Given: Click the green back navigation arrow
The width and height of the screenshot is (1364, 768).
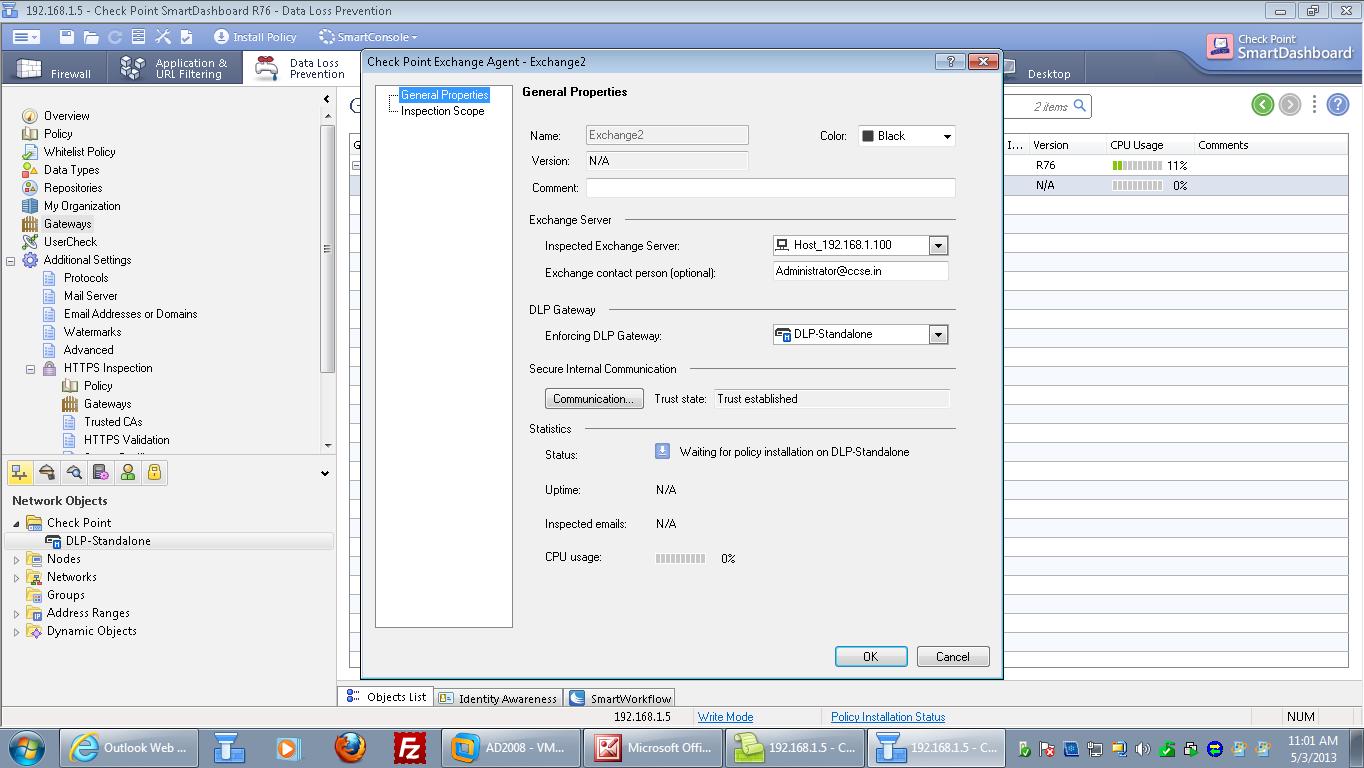Looking at the screenshot, I should pyautogui.click(x=1262, y=105).
